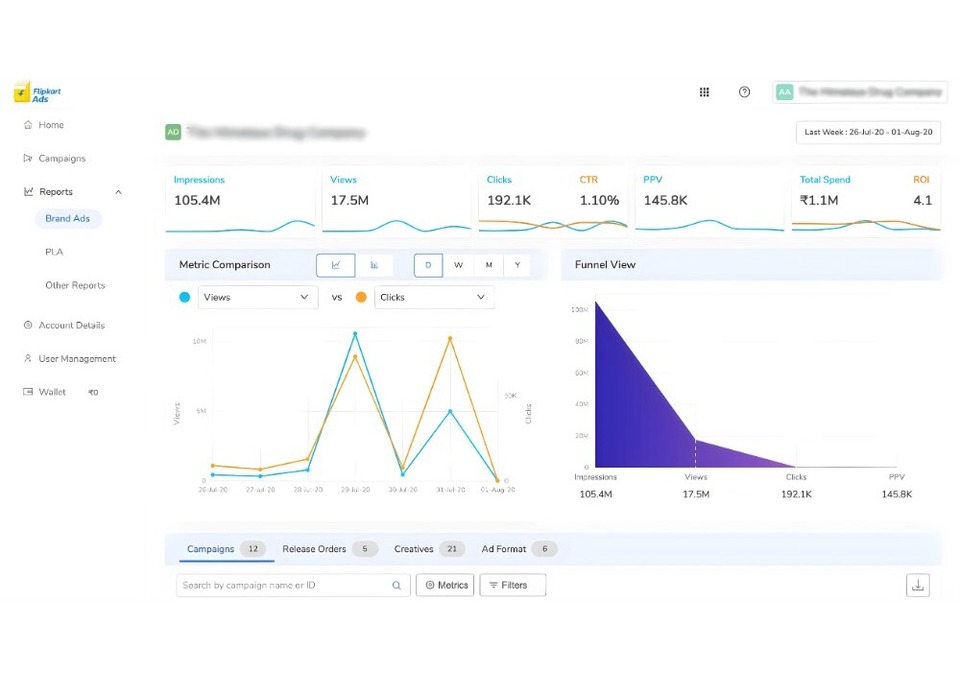Click the Metrics button

point(445,585)
